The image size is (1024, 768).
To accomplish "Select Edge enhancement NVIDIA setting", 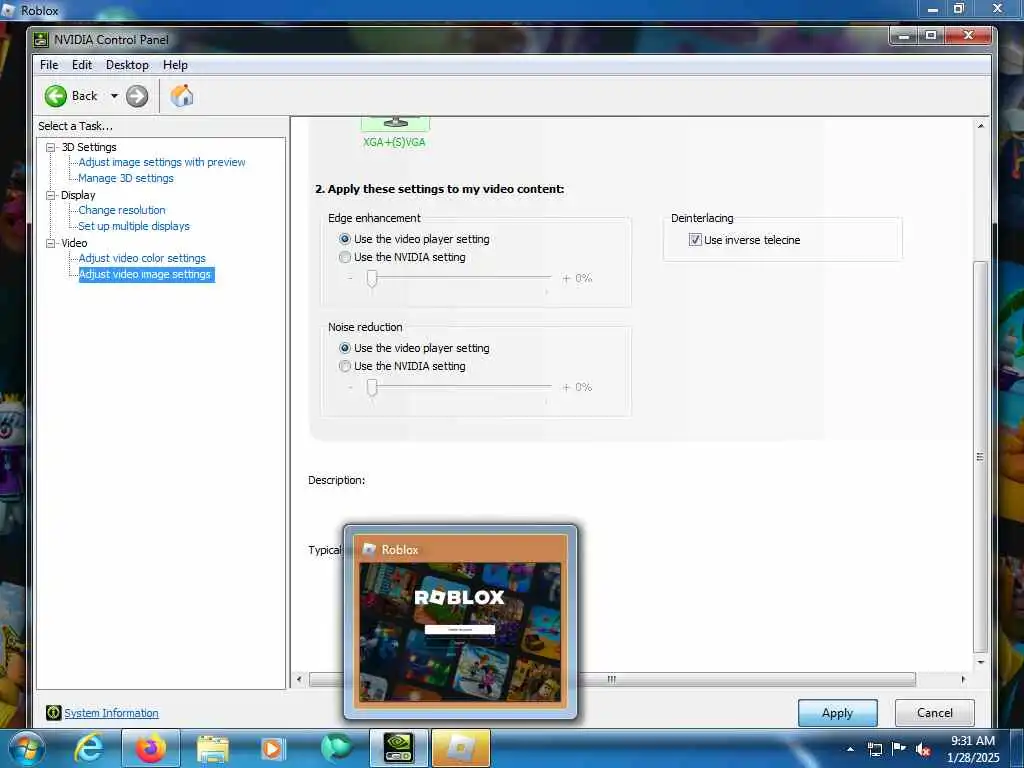I will (x=345, y=257).
